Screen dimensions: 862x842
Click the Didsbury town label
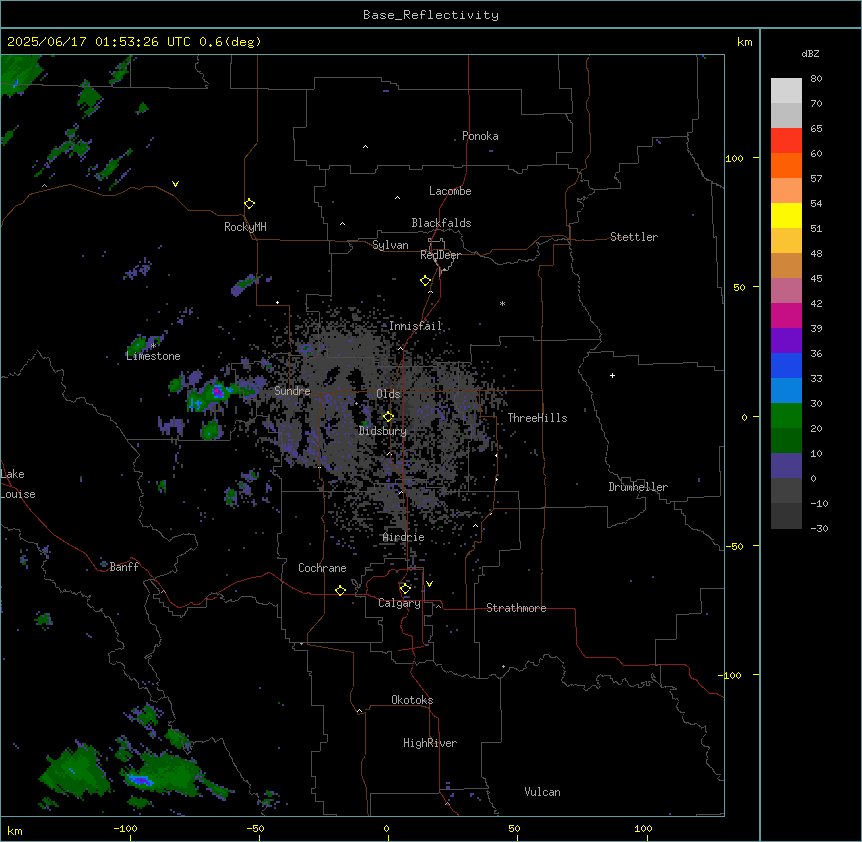(x=383, y=431)
